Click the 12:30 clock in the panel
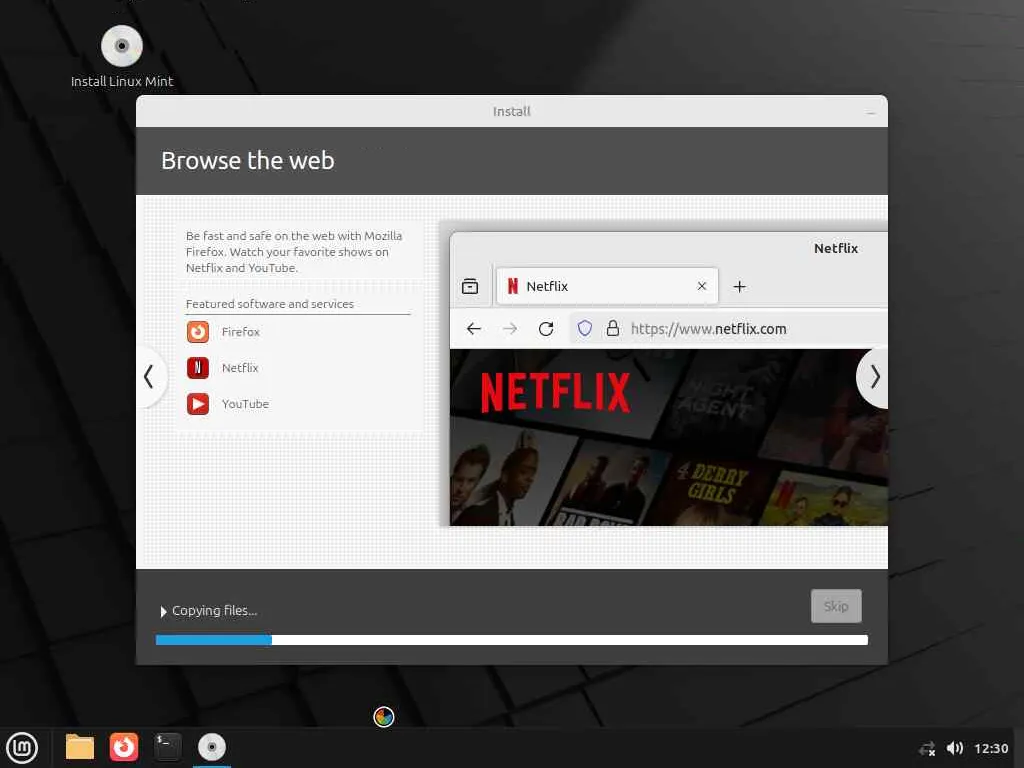Image resolution: width=1024 pixels, height=768 pixels. click(991, 748)
